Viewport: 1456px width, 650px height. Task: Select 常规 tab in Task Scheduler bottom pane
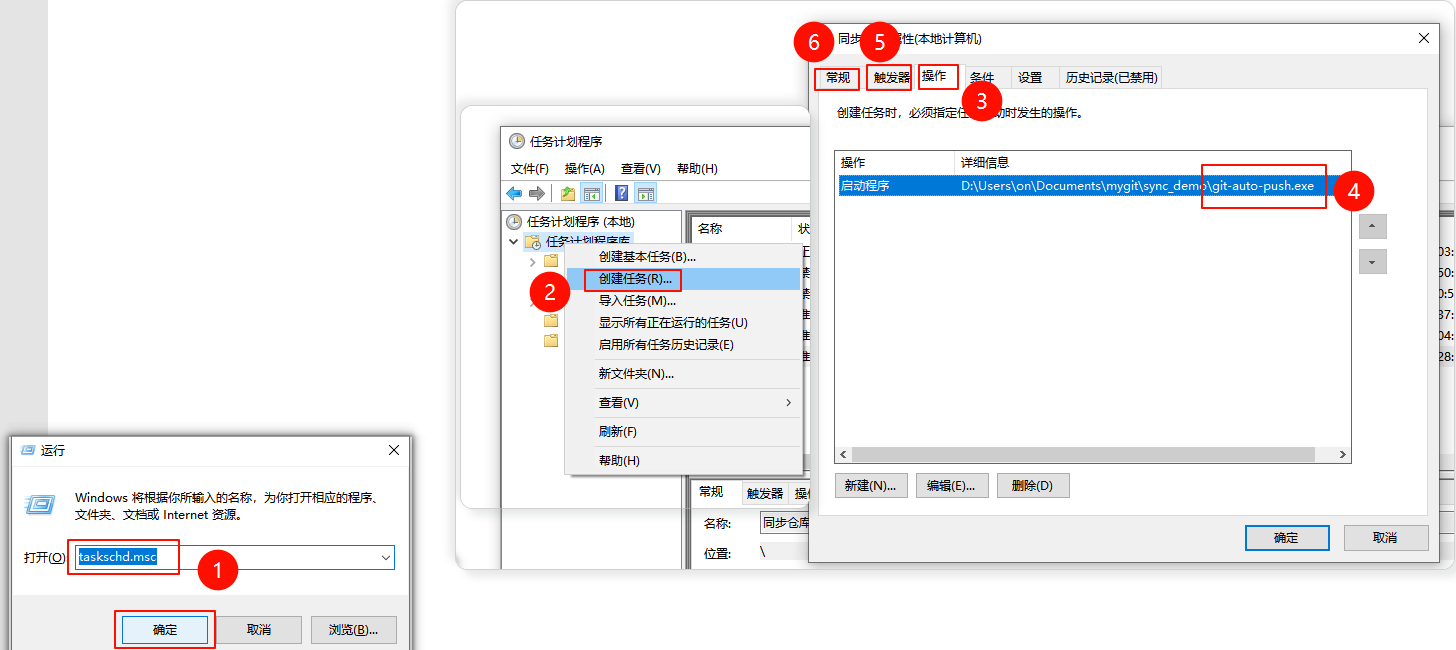coord(711,493)
